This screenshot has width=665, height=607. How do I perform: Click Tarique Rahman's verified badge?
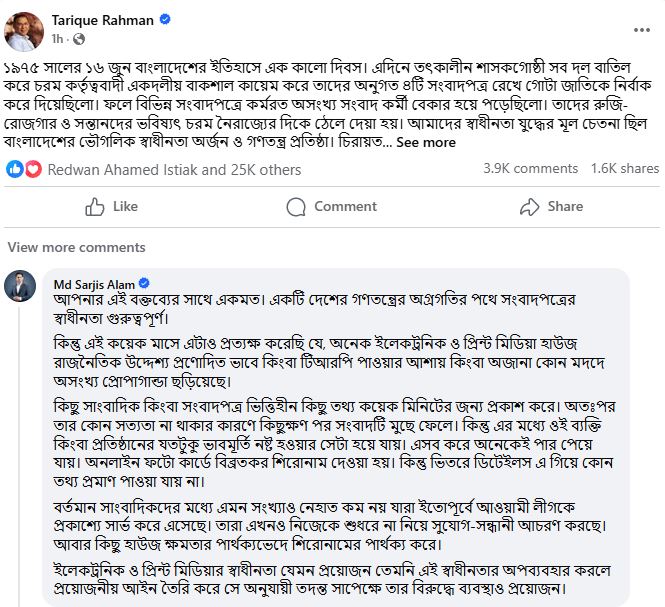[165, 19]
